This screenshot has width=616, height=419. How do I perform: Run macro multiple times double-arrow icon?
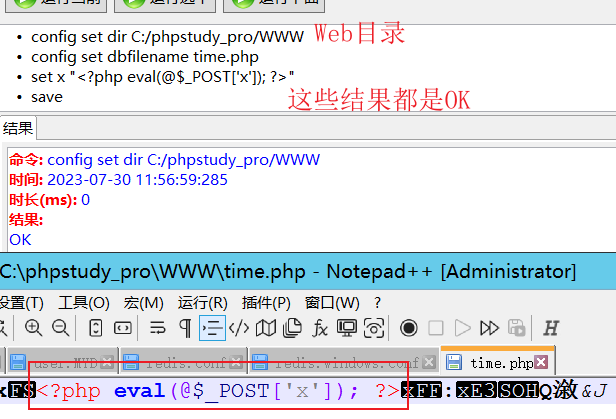490,328
